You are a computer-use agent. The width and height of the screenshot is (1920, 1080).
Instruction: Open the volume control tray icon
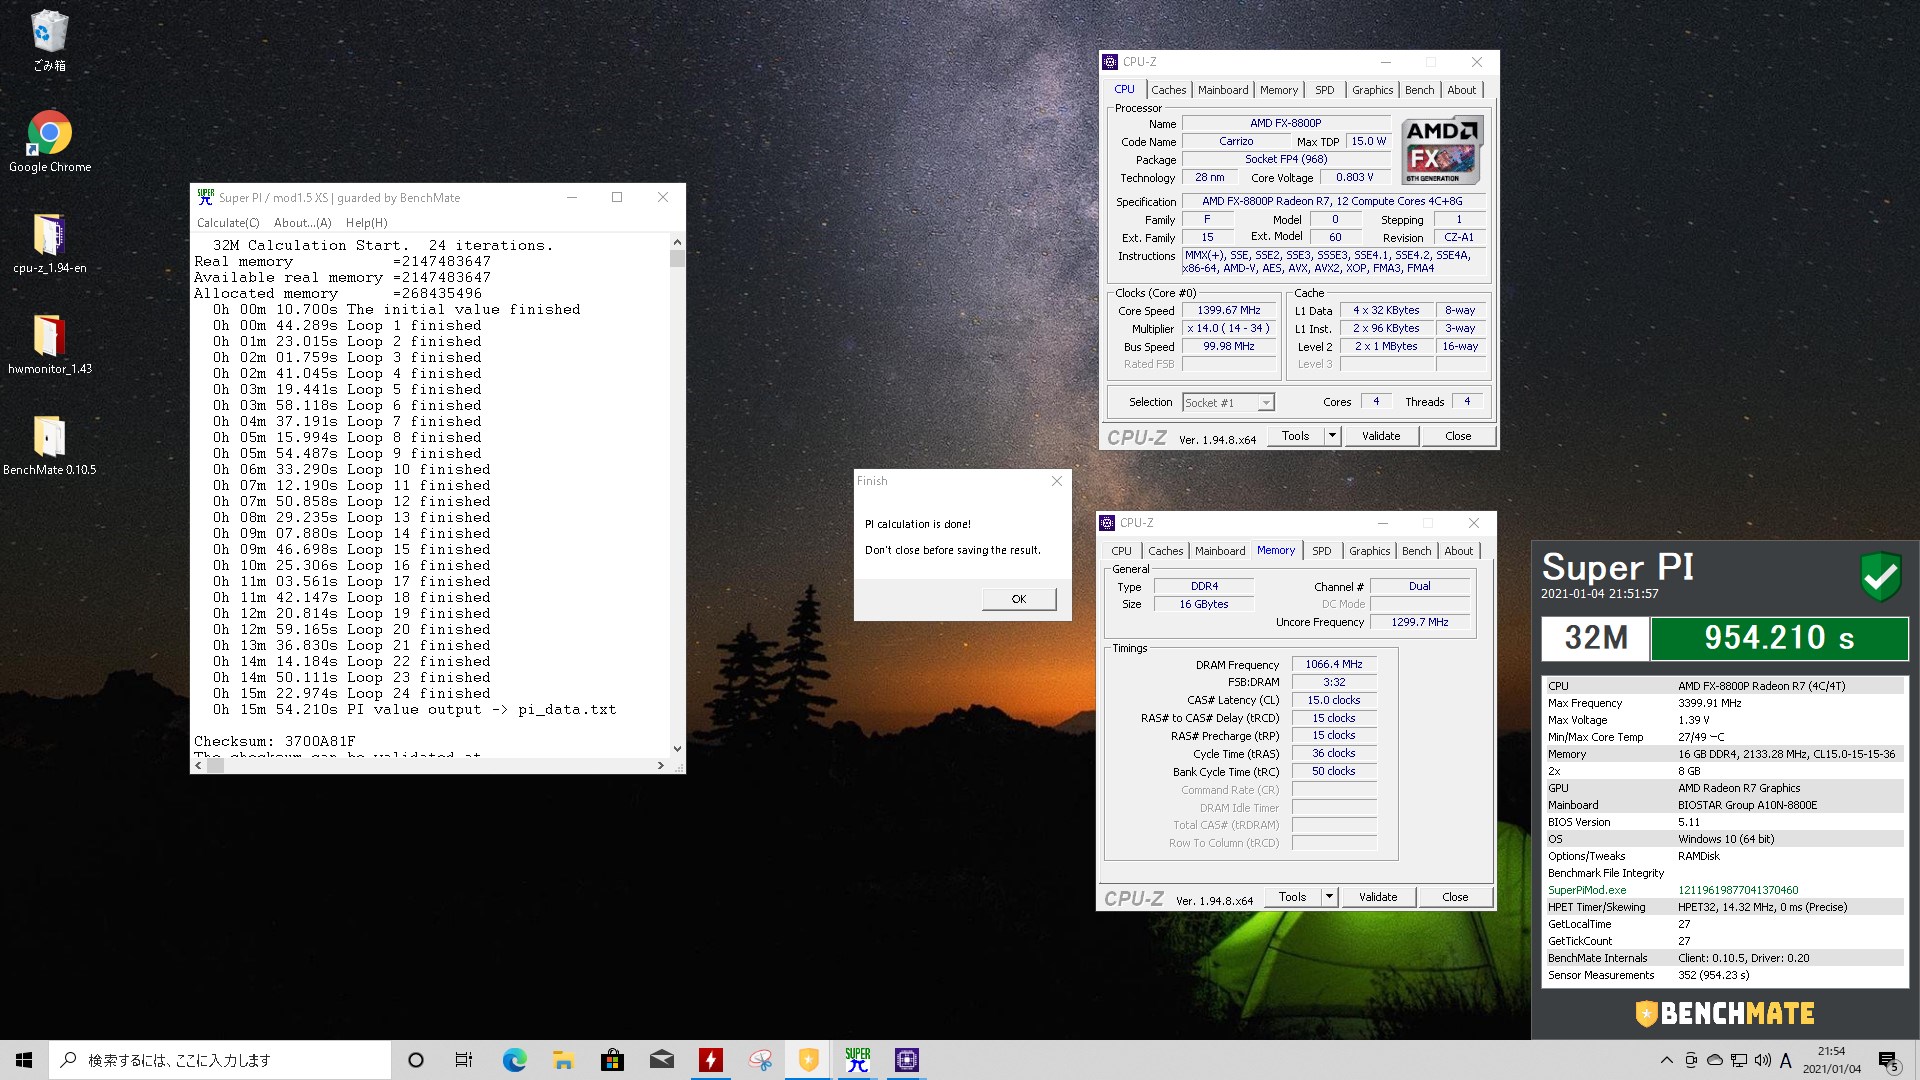click(1762, 1060)
